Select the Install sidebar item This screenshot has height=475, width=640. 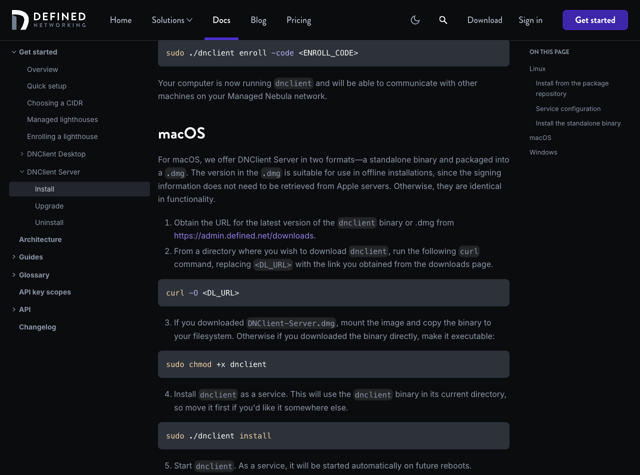(79, 189)
